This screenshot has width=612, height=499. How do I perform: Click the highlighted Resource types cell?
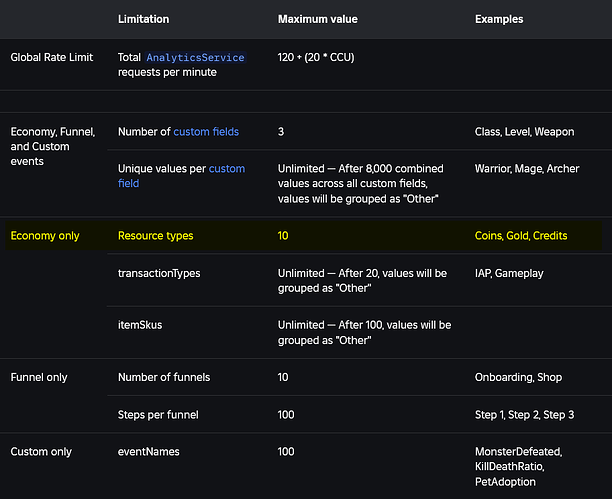coord(155,236)
